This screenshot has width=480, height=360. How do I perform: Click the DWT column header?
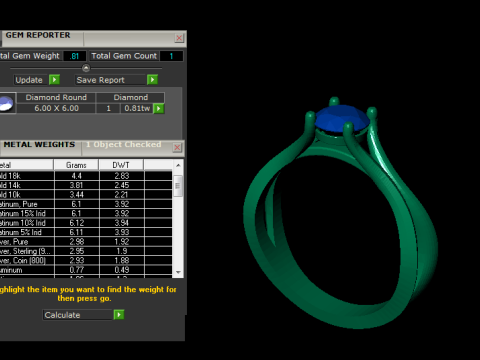pyautogui.click(x=121, y=165)
